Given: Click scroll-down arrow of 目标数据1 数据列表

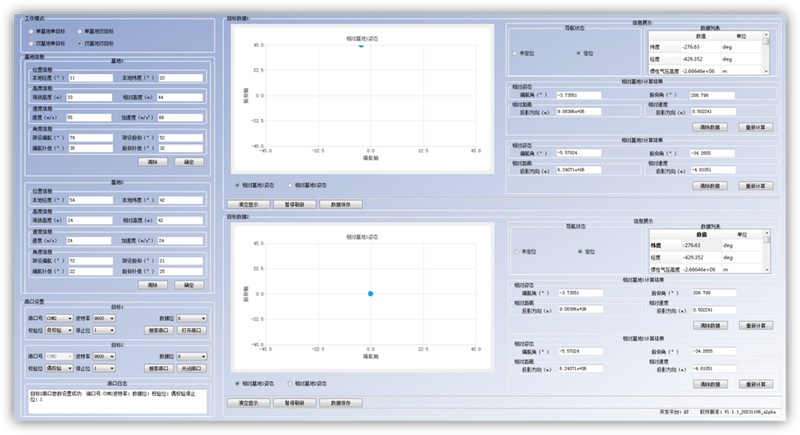Looking at the screenshot, I should 766,72.
